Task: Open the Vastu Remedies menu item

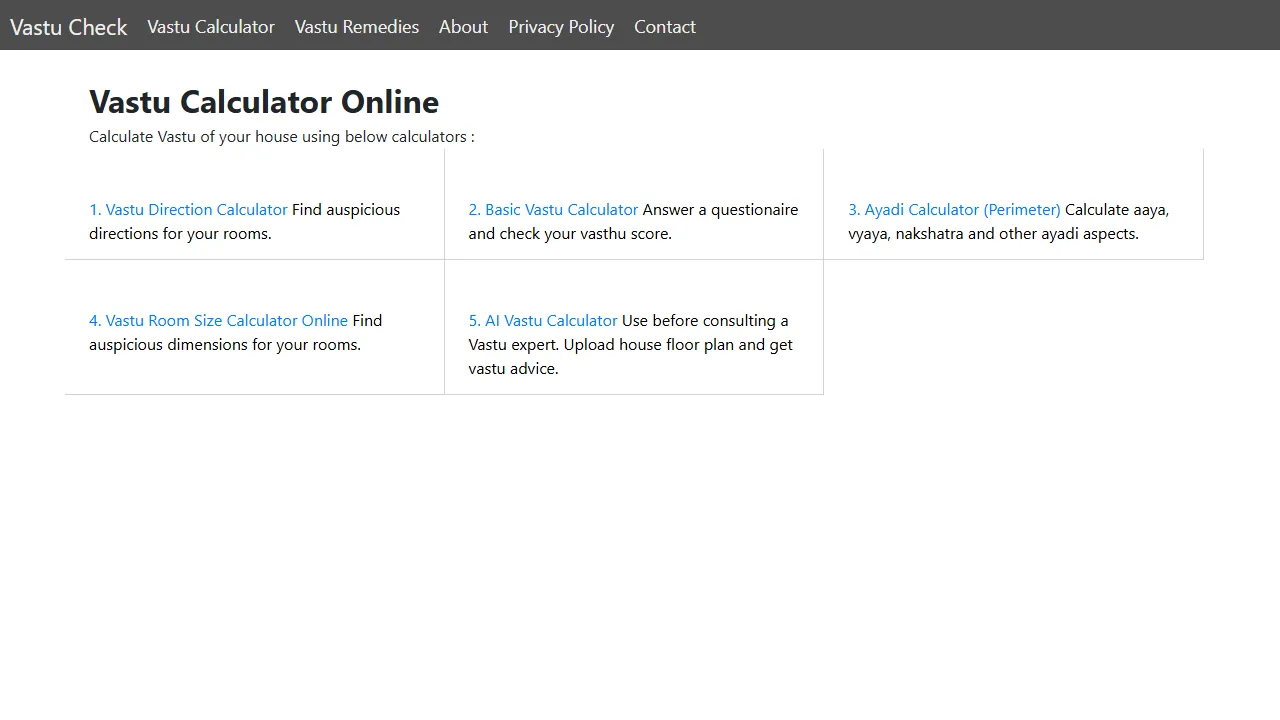Action: pos(357,27)
